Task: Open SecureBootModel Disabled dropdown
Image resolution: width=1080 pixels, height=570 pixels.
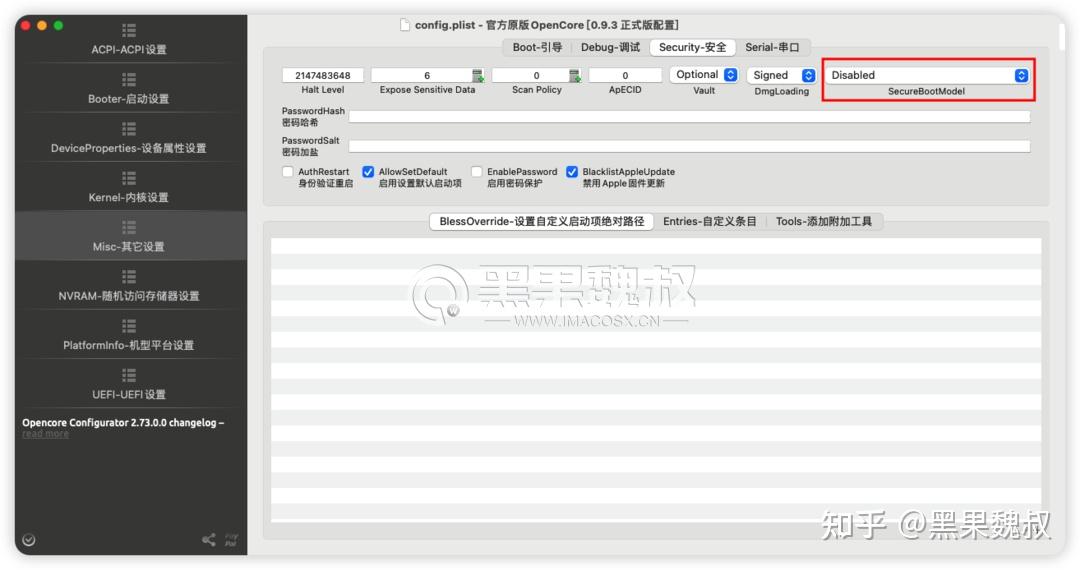Action: click(x=927, y=76)
